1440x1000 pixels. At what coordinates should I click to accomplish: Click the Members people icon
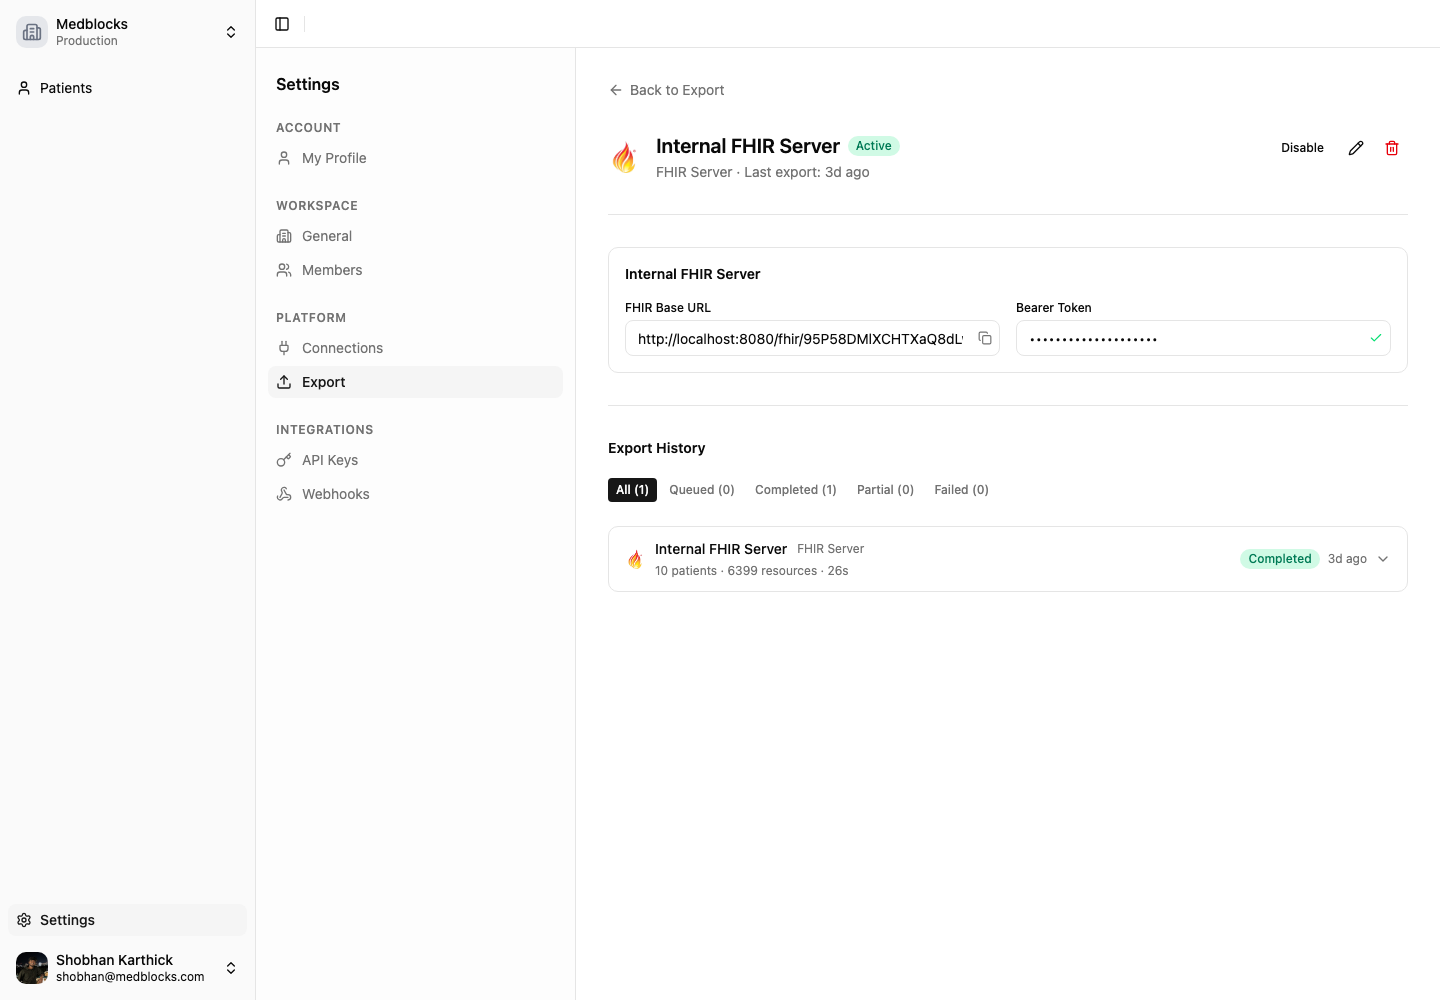tap(284, 270)
